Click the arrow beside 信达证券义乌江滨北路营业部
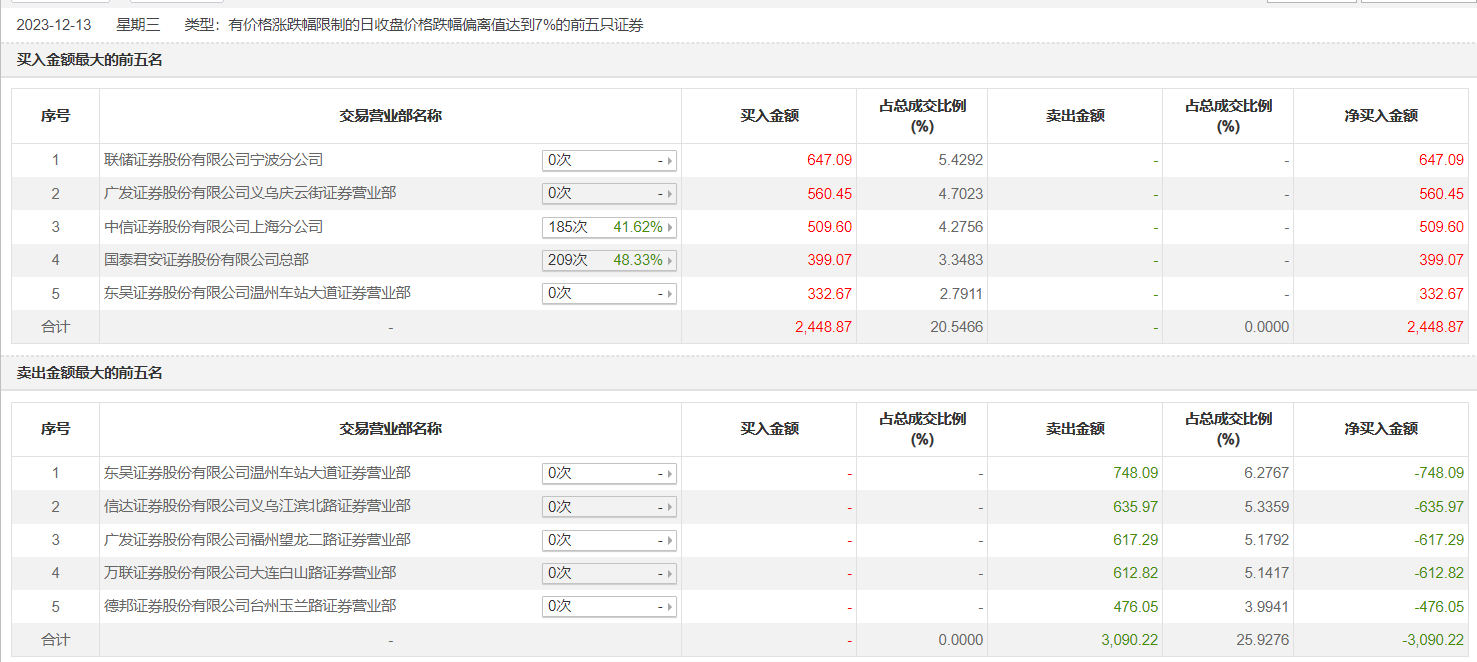The height and width of the screenshot is (662, 1477). [x=669, y=507]
